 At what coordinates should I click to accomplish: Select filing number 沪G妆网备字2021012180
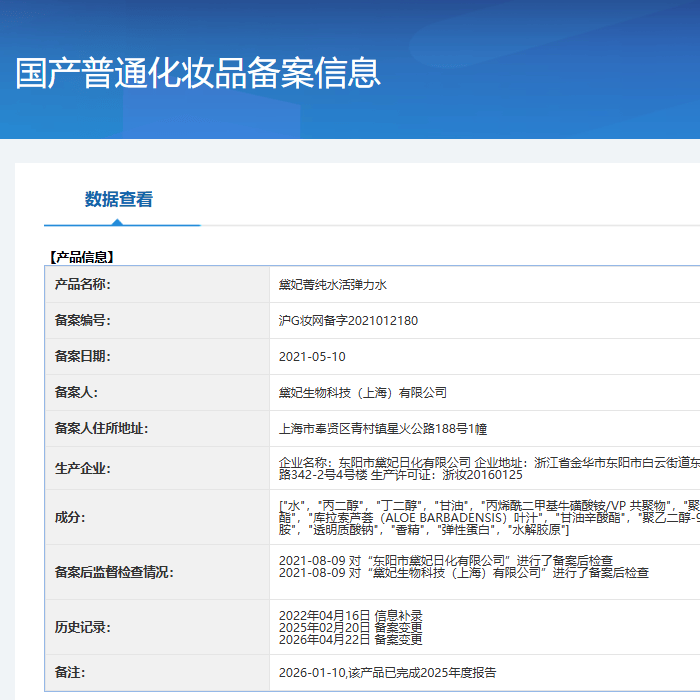point(348,321)
